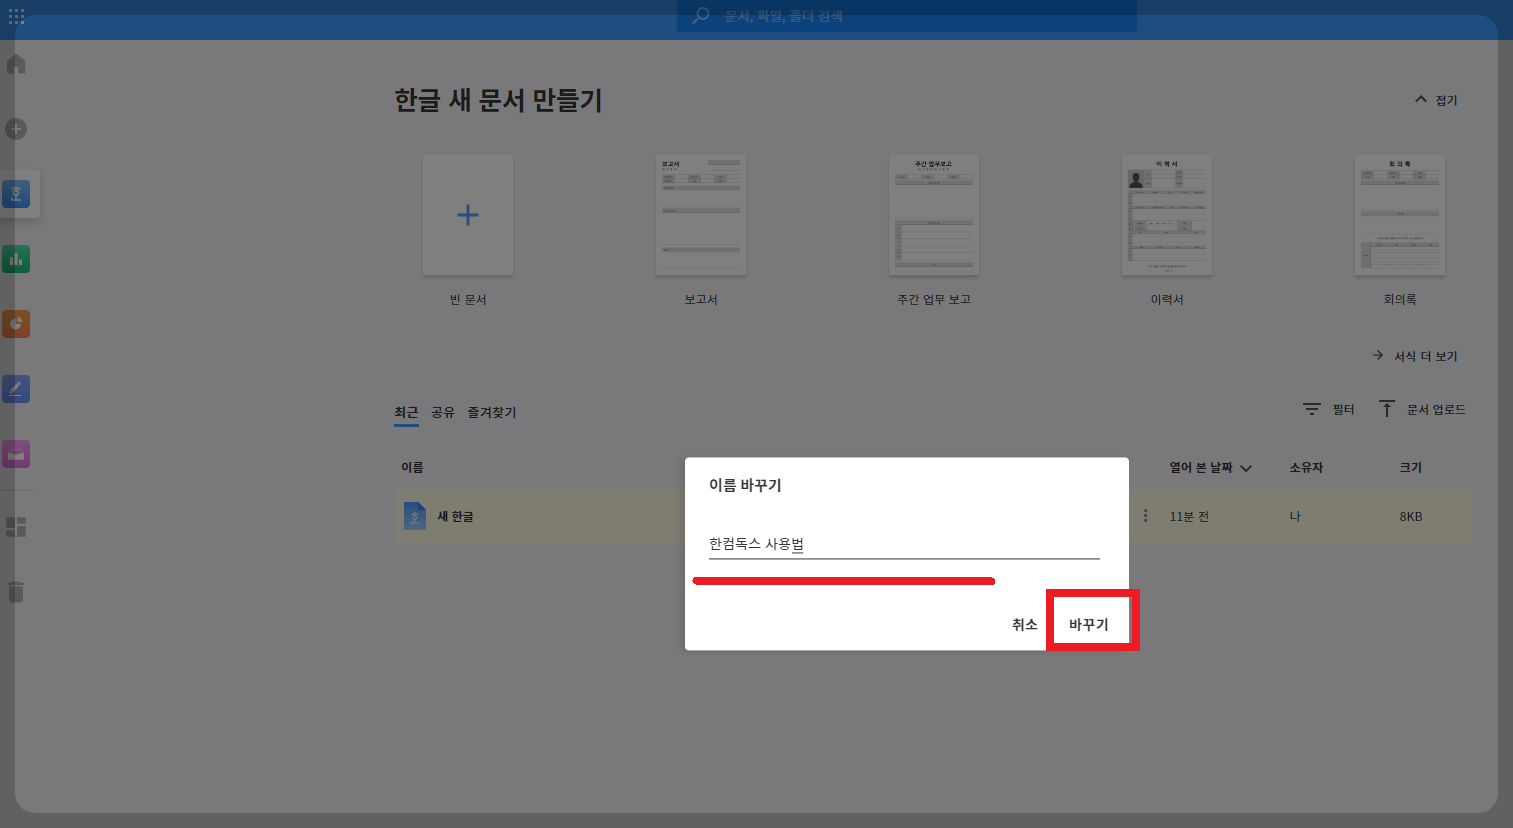Open the green spreadsheet app sidebar icon
Image resolution: width=1513 pixels, height=828 pixels.
pyautogui.click(x=16, y=259)
